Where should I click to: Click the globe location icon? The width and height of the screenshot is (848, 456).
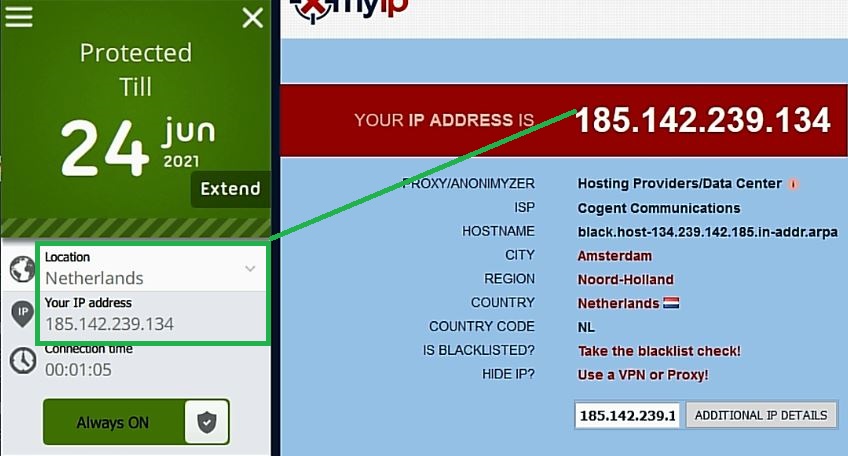[22, 269]
